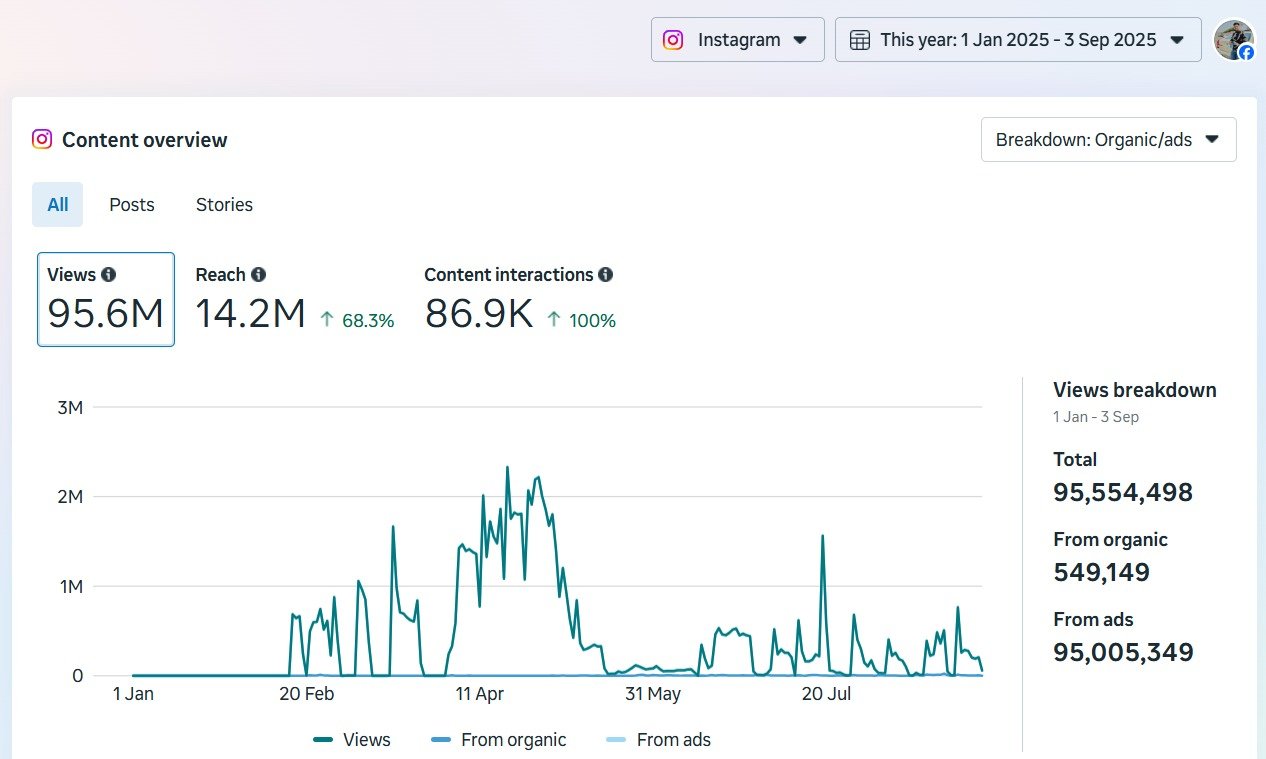The image size is (1266, 759).
Task: Open the Breakdown: Organic/ads dropdown
Action: pos(1108,140)
